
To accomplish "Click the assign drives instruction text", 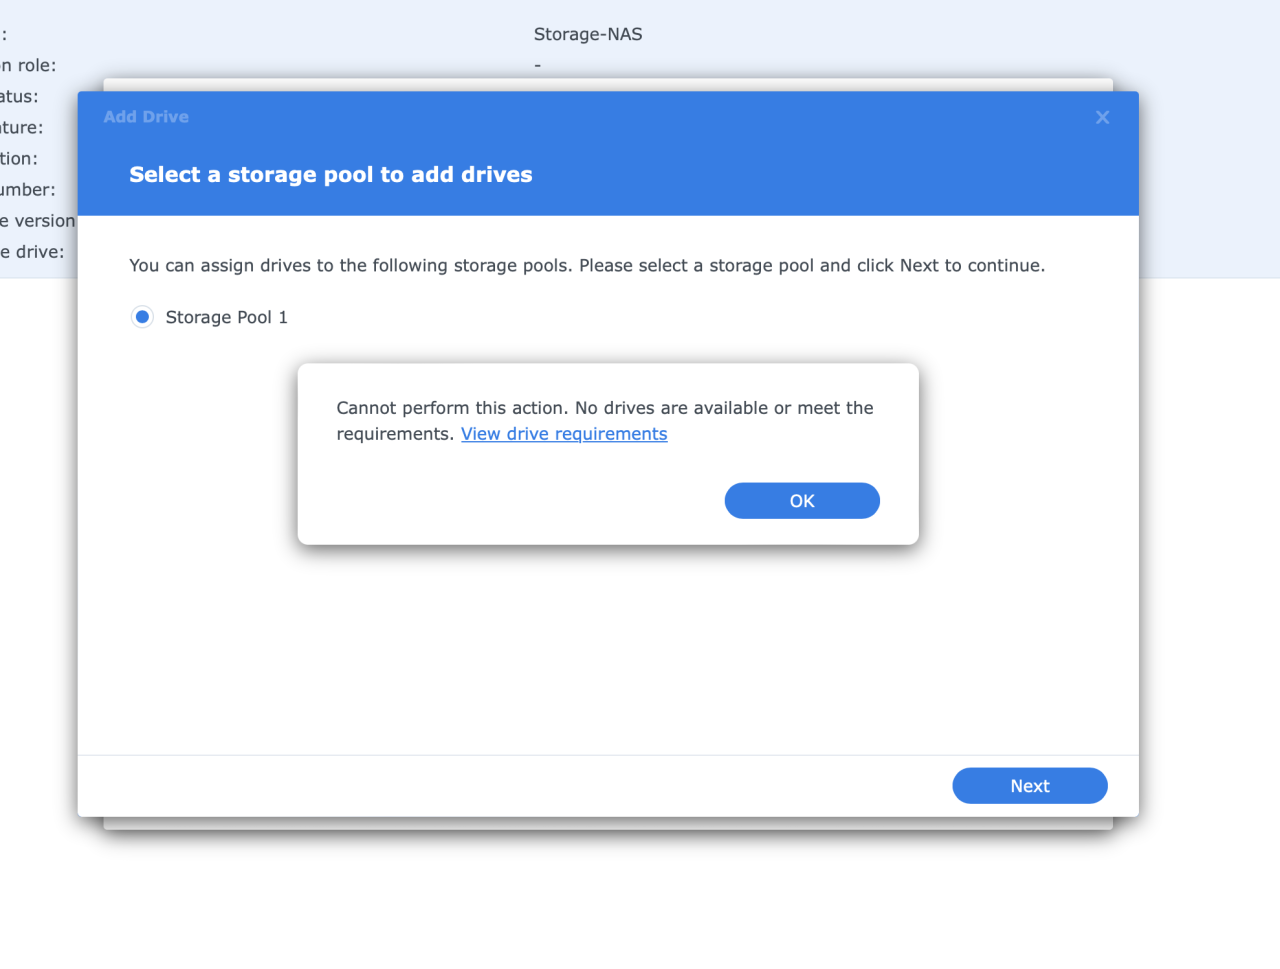I will click(x=586, y=265).
